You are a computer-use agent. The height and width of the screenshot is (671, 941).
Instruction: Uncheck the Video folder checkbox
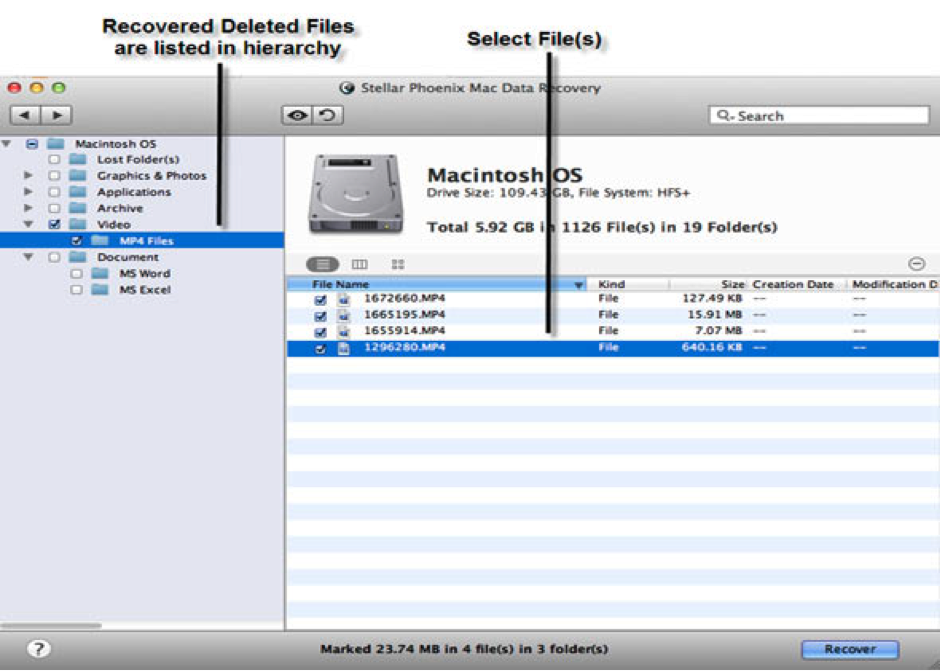pyautogui.click(x=55, y=224)
